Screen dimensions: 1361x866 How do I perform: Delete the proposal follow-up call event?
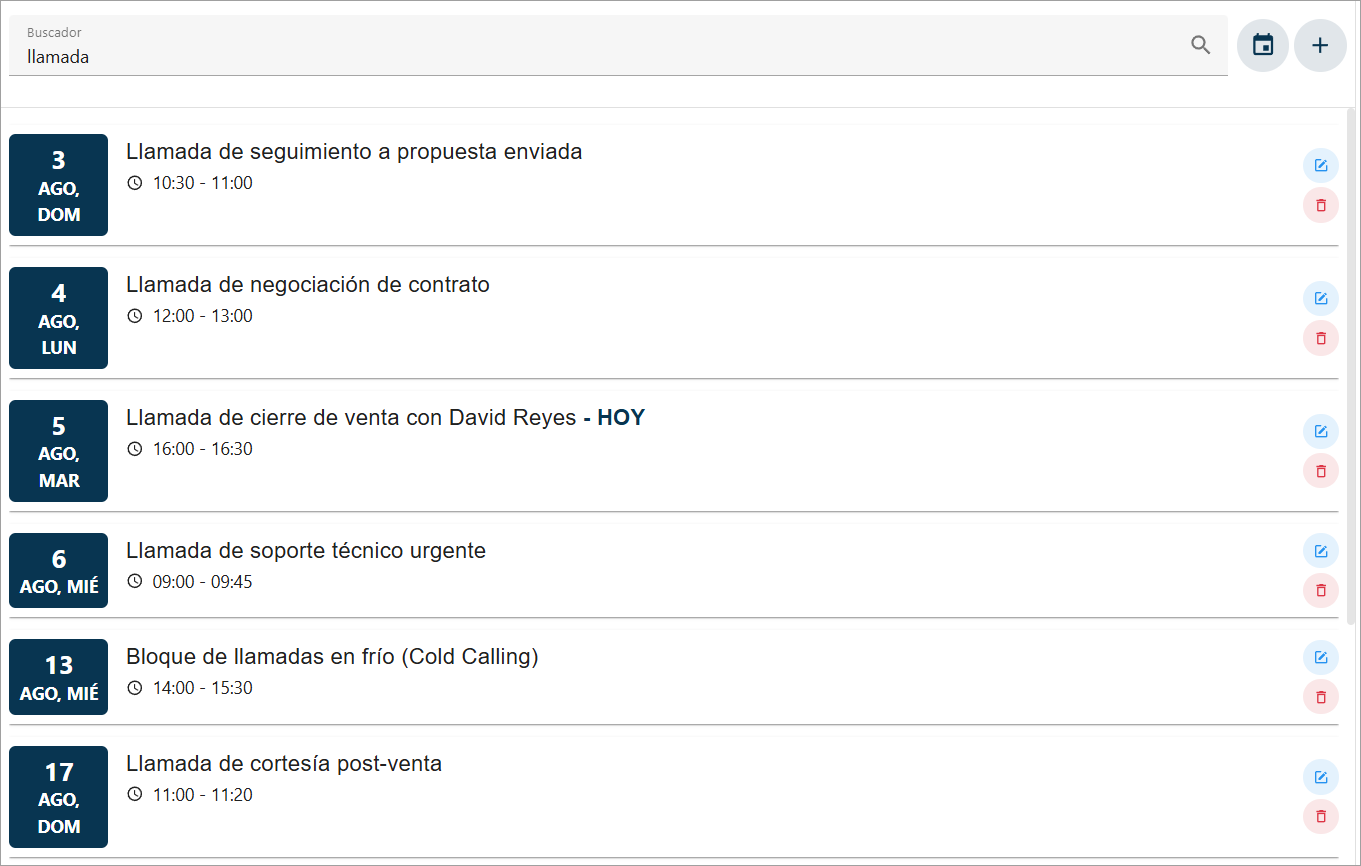point(1320,205)
